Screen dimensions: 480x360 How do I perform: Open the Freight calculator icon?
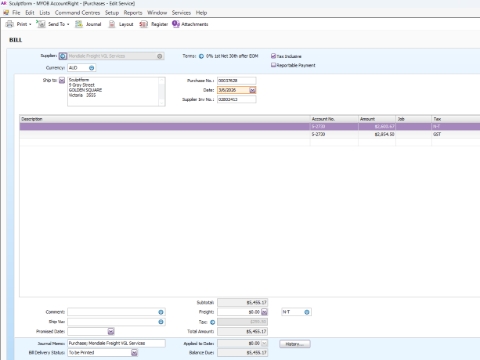coord(264,312)
